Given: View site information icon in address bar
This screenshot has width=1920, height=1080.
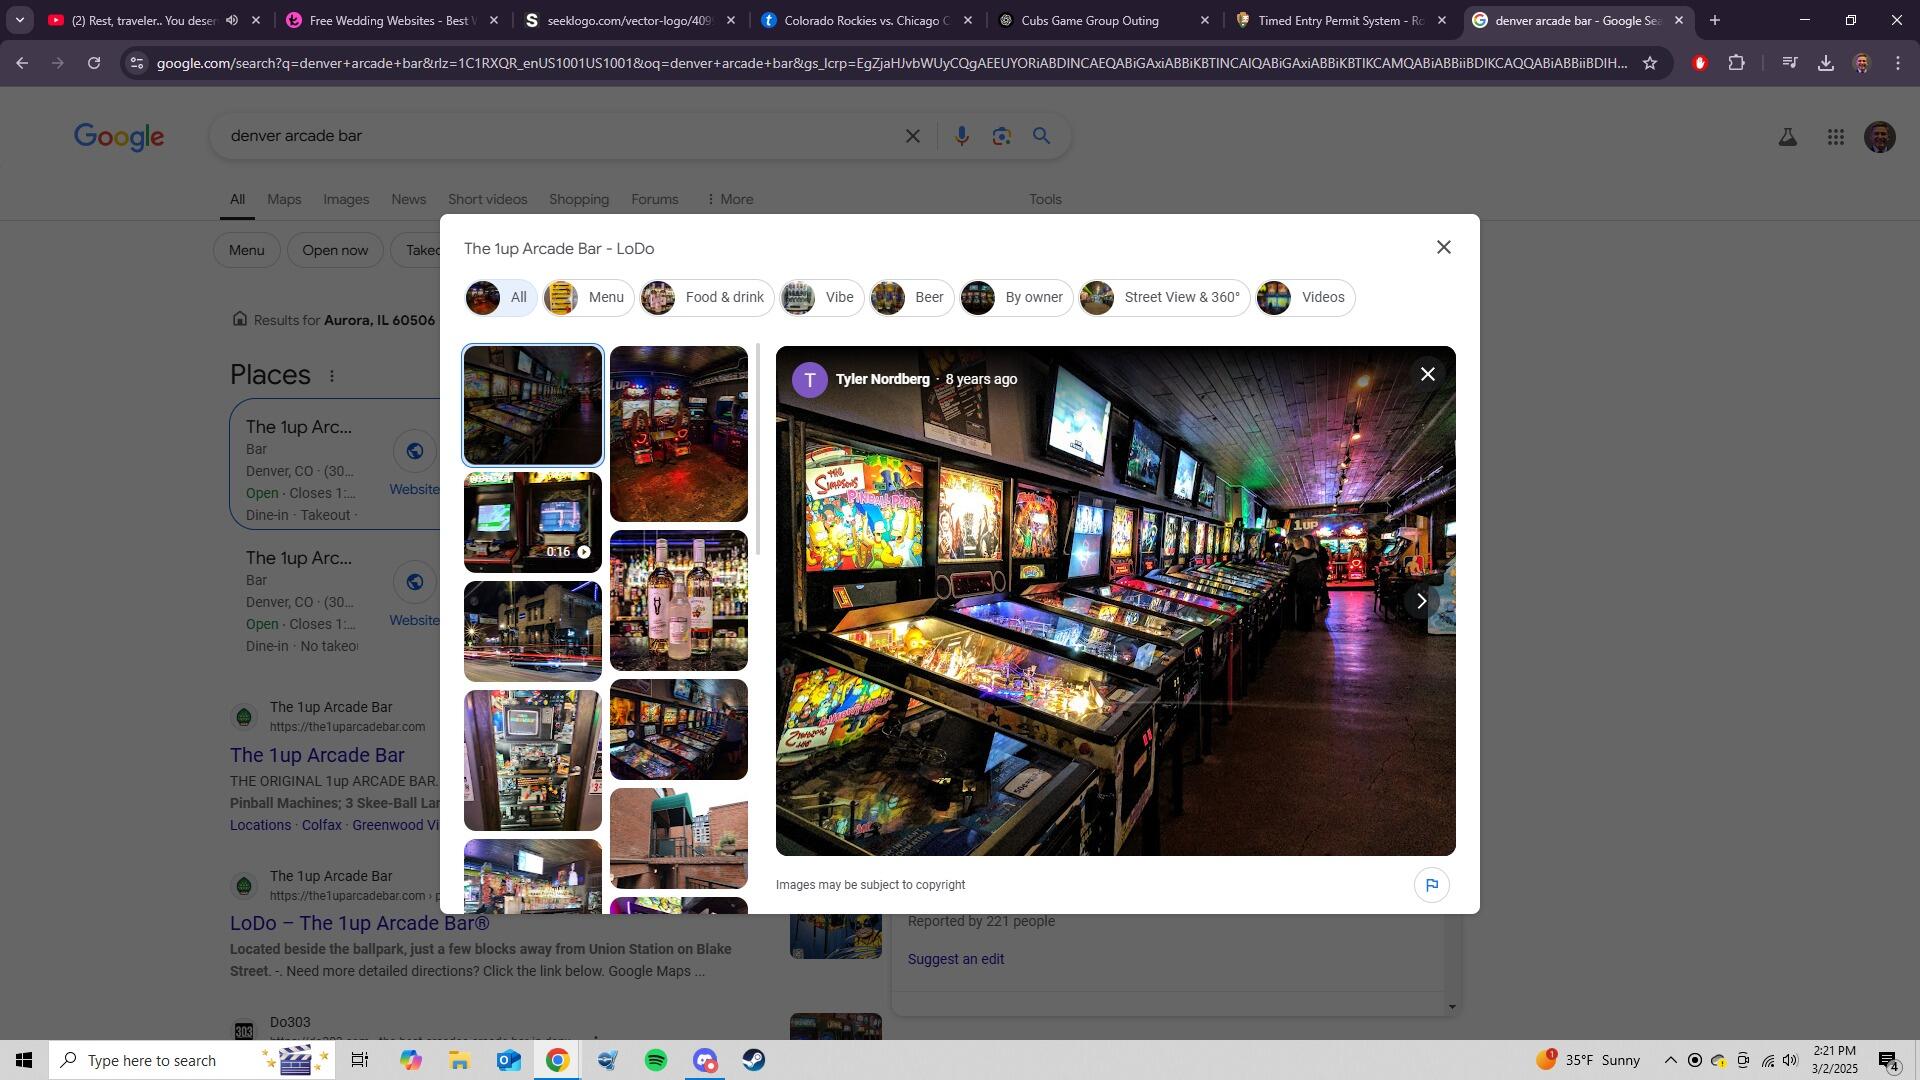Looking at the screenshot, I should click(137, 63).
